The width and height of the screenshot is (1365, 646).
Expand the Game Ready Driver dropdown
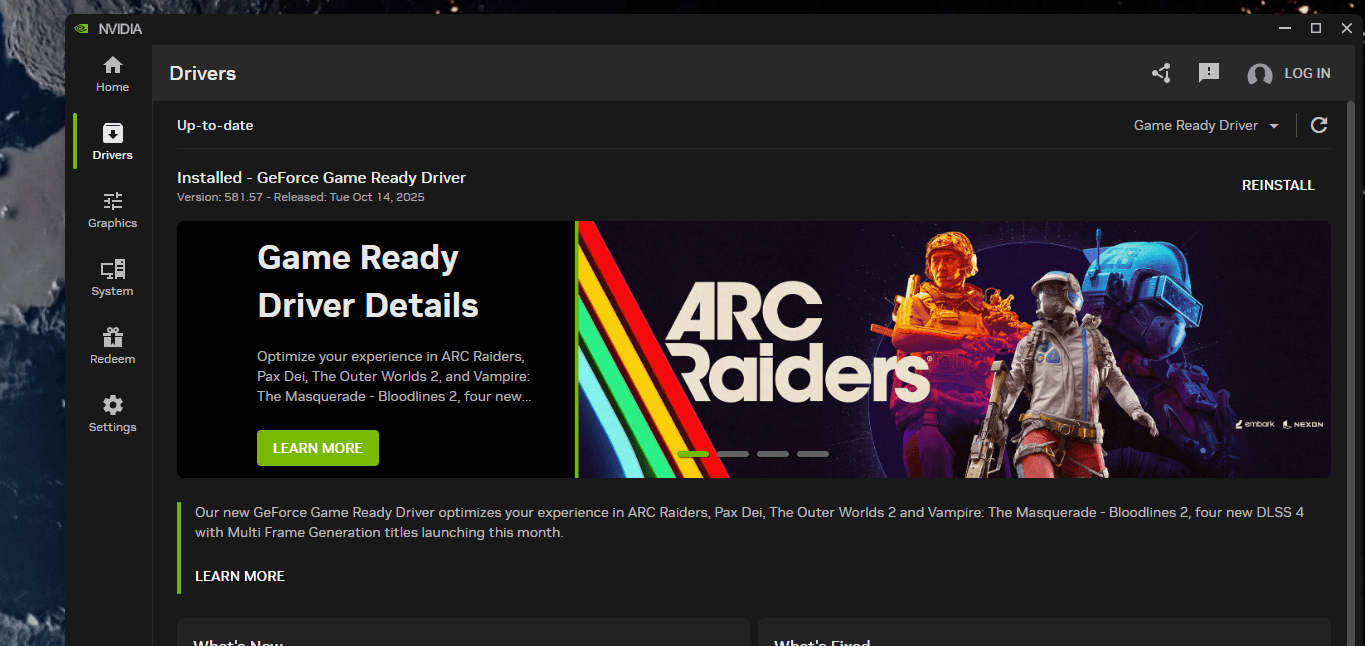(x=1206, y=125)
